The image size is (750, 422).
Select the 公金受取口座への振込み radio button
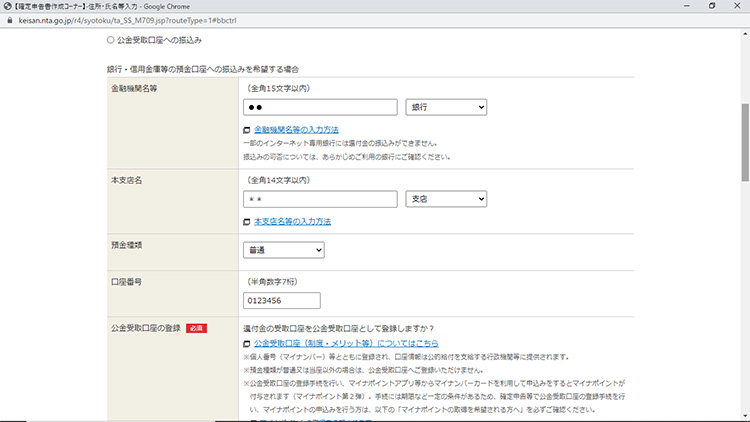pos(111,41)
